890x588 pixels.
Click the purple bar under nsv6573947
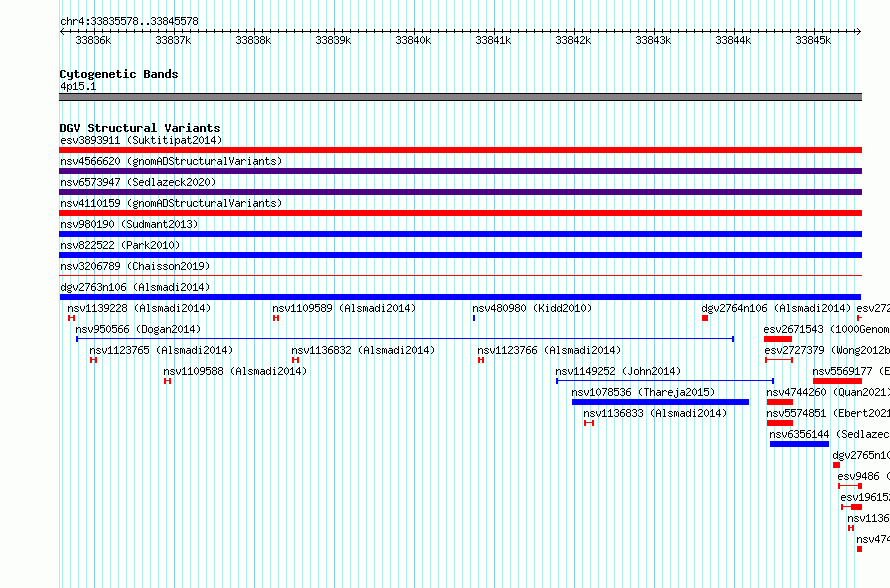pyautogui.click(x=460, y=192)
